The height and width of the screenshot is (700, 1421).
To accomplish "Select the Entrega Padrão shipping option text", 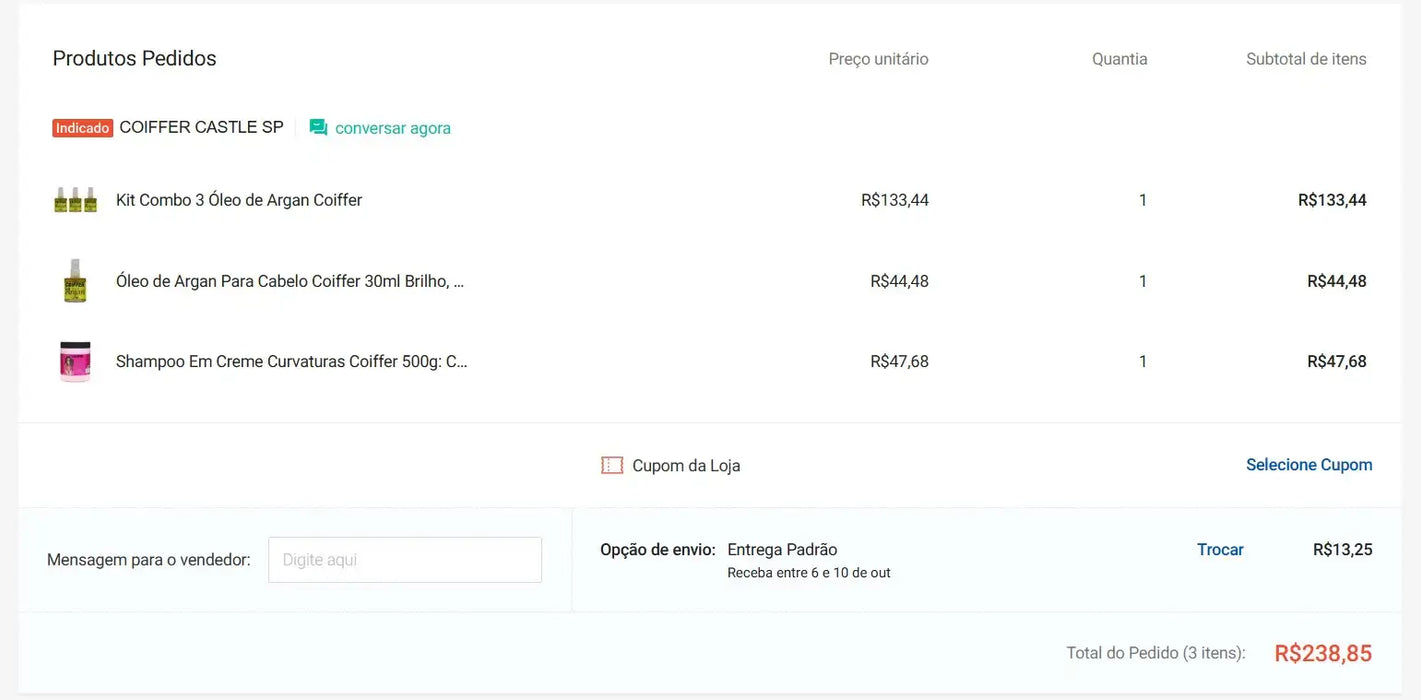I will [x=782, y=549].
